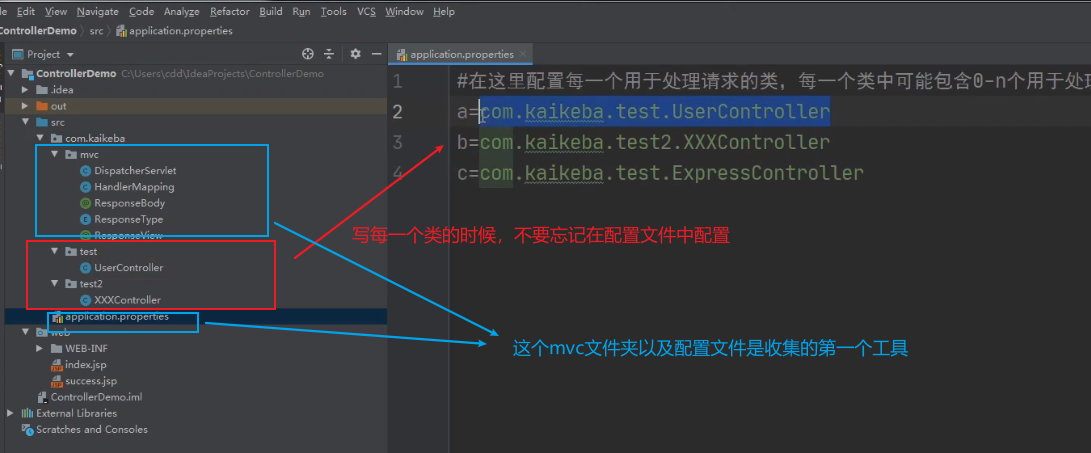The image size is (1091, 453).
Task: Click src in the breadcrumb path
Action: pos(97,31)
